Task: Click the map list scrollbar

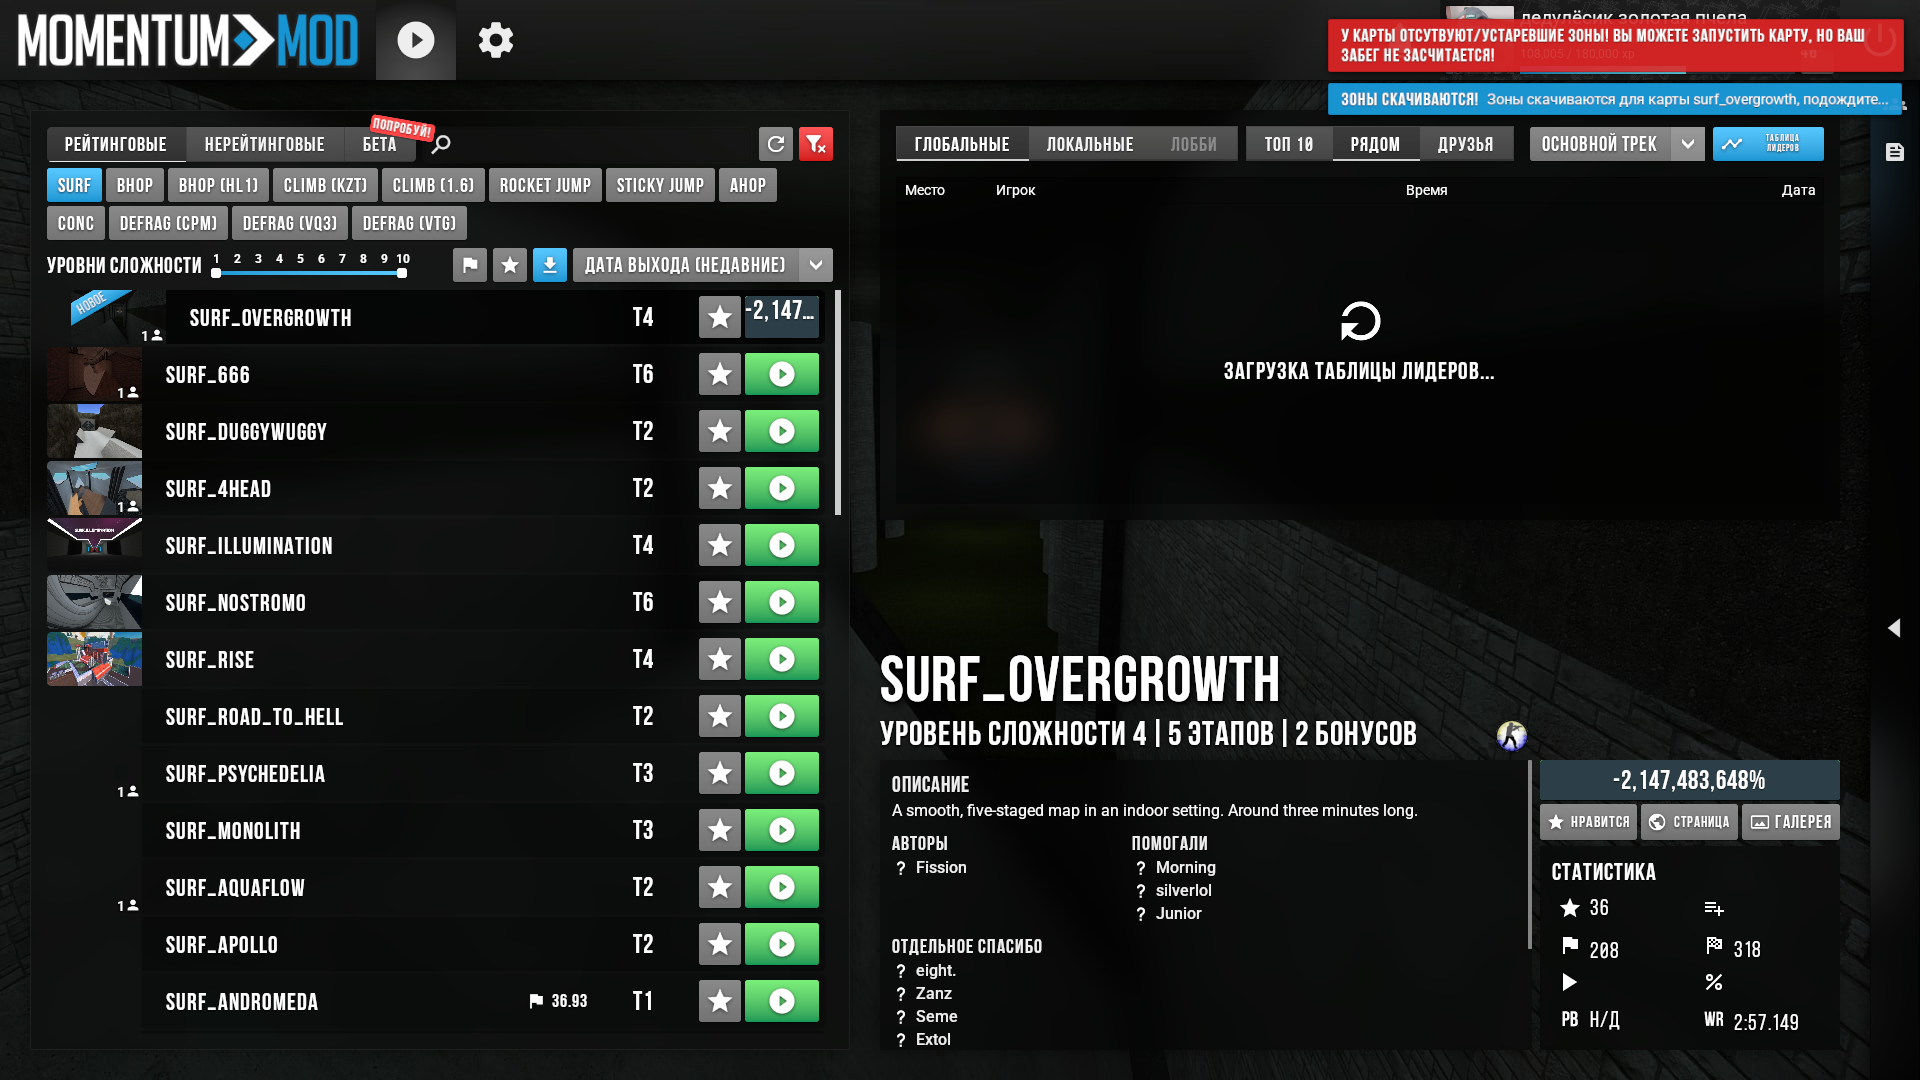Action: pyautogui.click(x=838, y=402)
